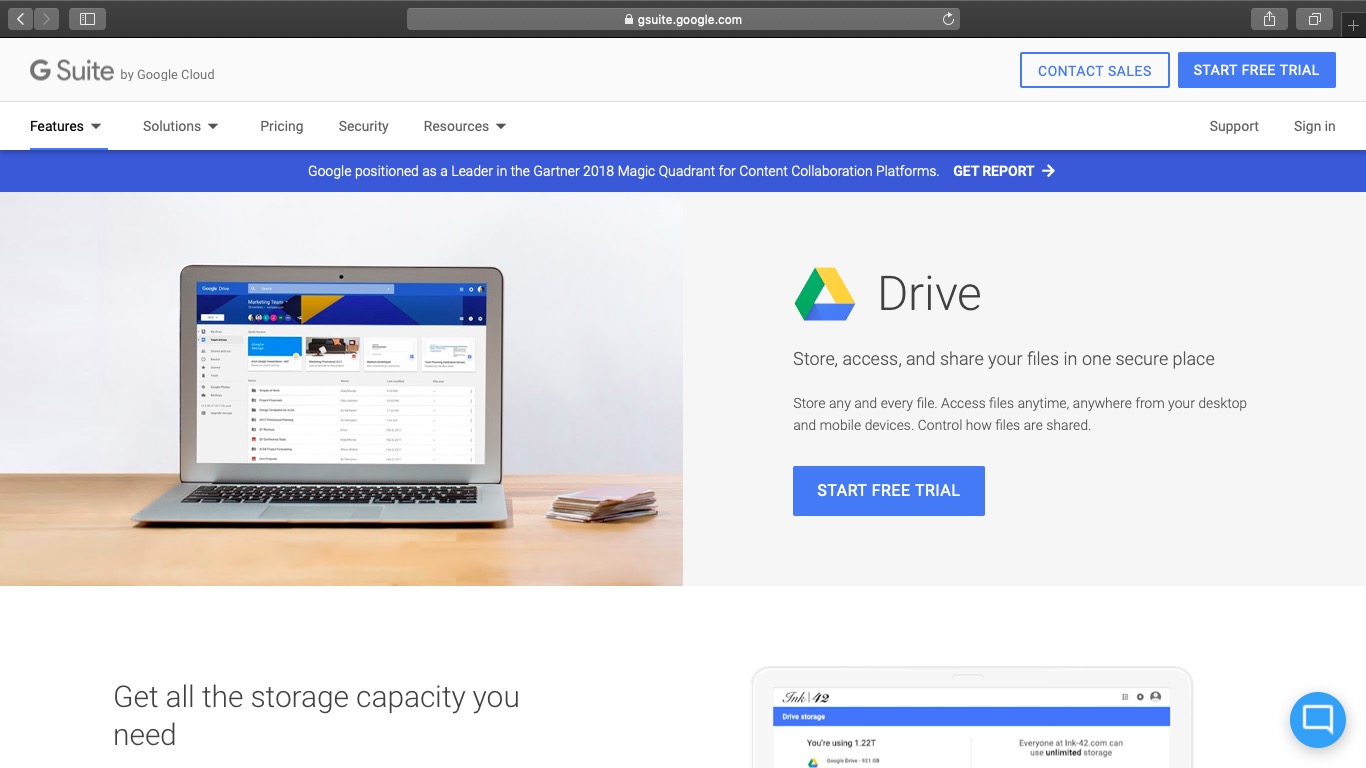Viewport: 1366px width, 768px height.
Task: Toggle the browser sidebar icon
Action: click(87, 18)
